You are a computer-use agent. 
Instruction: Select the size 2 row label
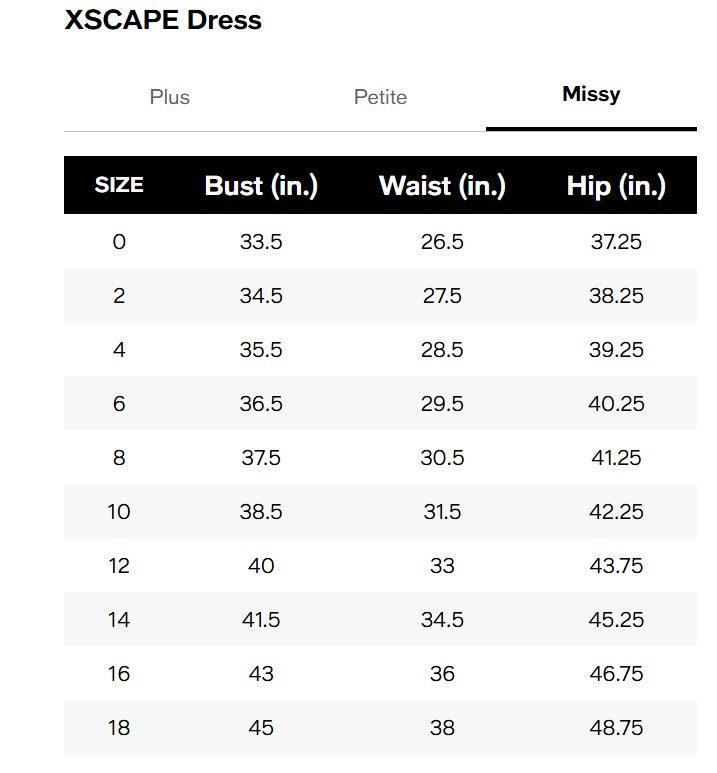pyautogui.click(x=119, y=296)
